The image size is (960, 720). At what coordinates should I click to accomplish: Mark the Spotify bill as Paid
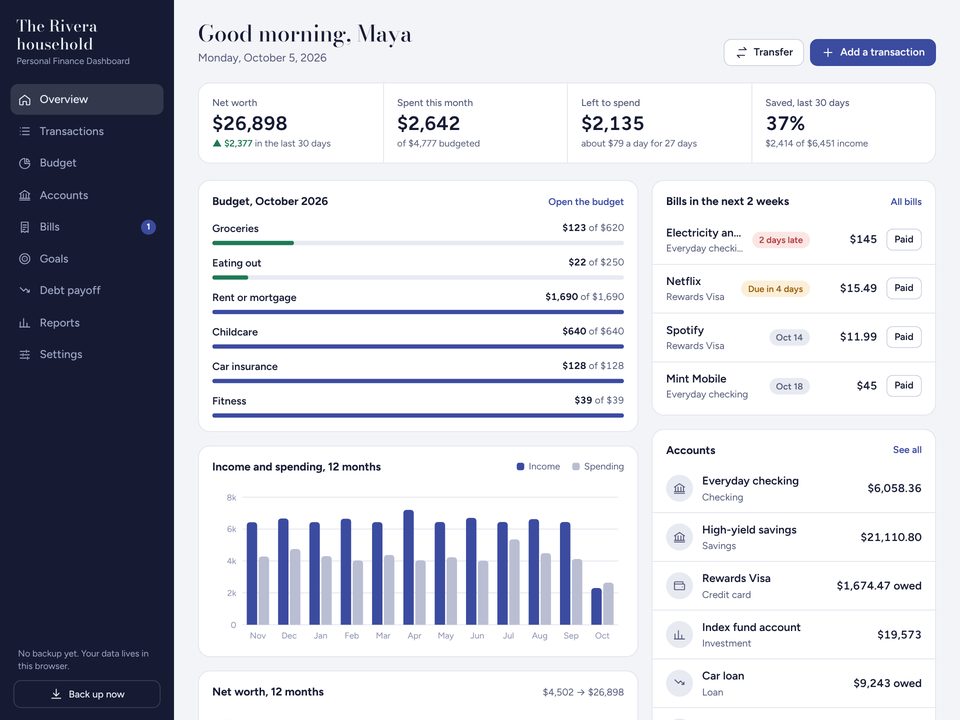pyautogui.click(x=904, y=337)
